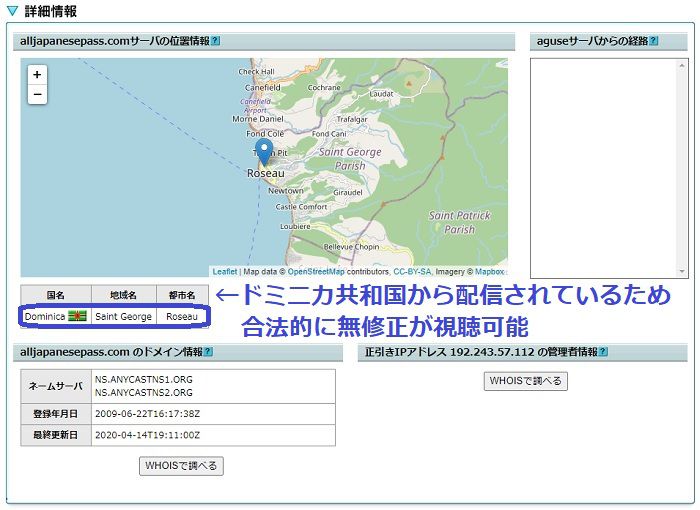Click the Trafalgar label on the map
This screenshot has height=510, width=700.
coord(352,119)
